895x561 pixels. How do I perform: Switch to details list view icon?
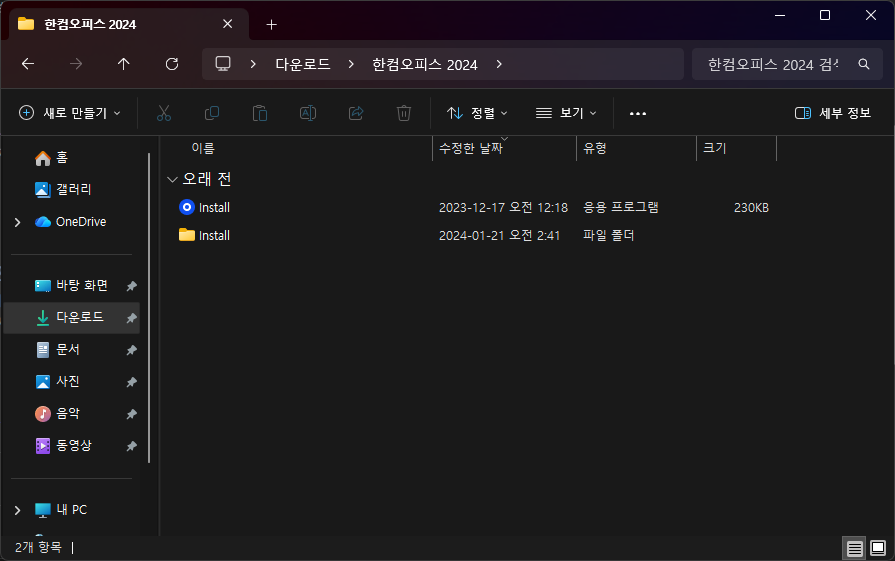coord(854,548)
